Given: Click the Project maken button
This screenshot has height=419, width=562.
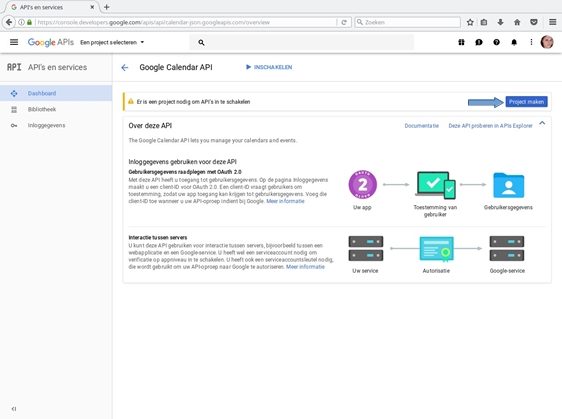Looking at the screenshot, I should pyautogui.click(x=526, y=102).
